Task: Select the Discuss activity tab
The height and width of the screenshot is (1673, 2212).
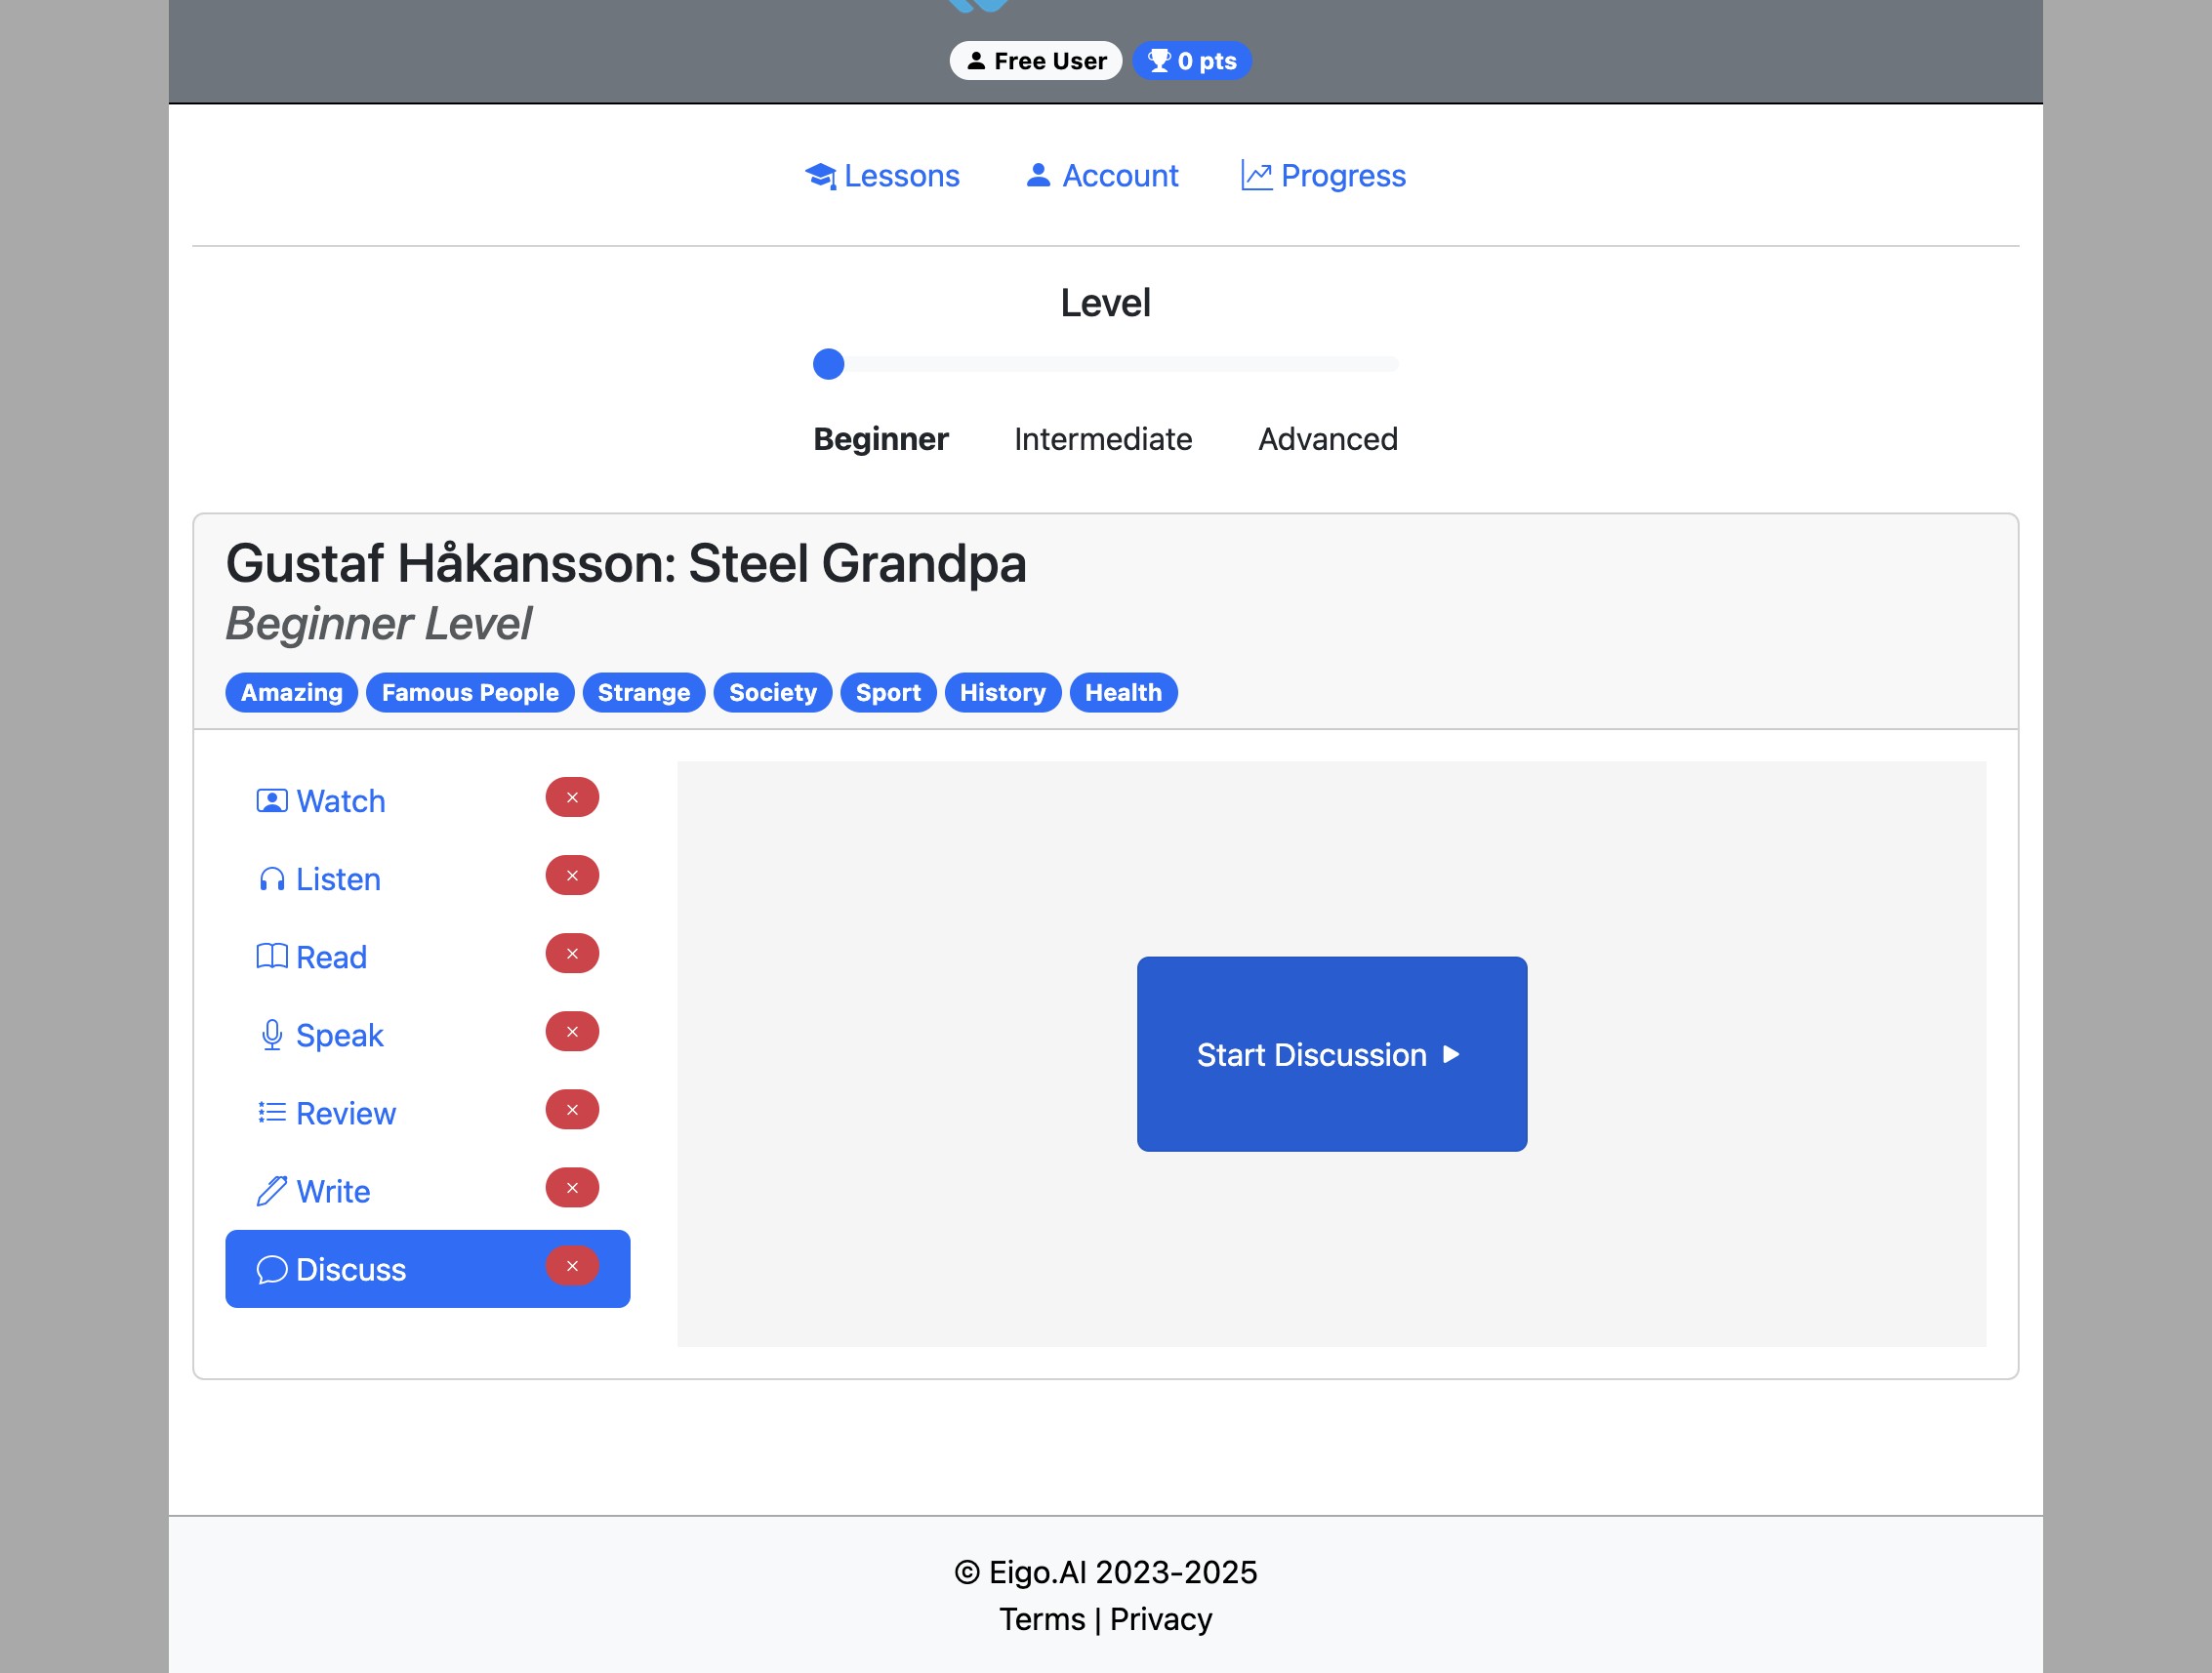Action: [428, 1269]
